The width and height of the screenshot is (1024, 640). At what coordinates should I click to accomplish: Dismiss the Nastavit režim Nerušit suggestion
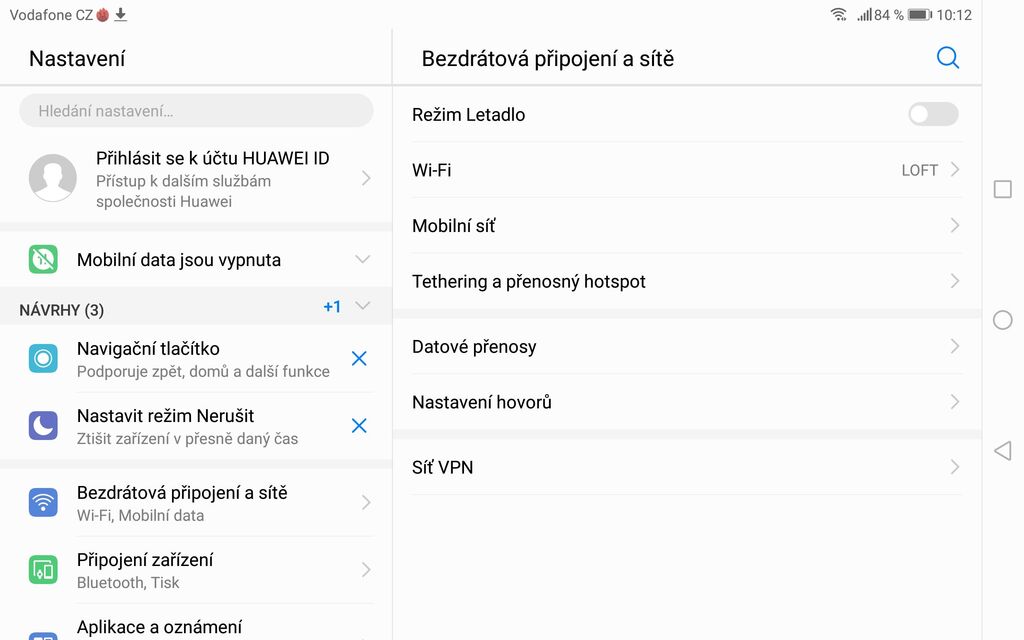[359, 425]
